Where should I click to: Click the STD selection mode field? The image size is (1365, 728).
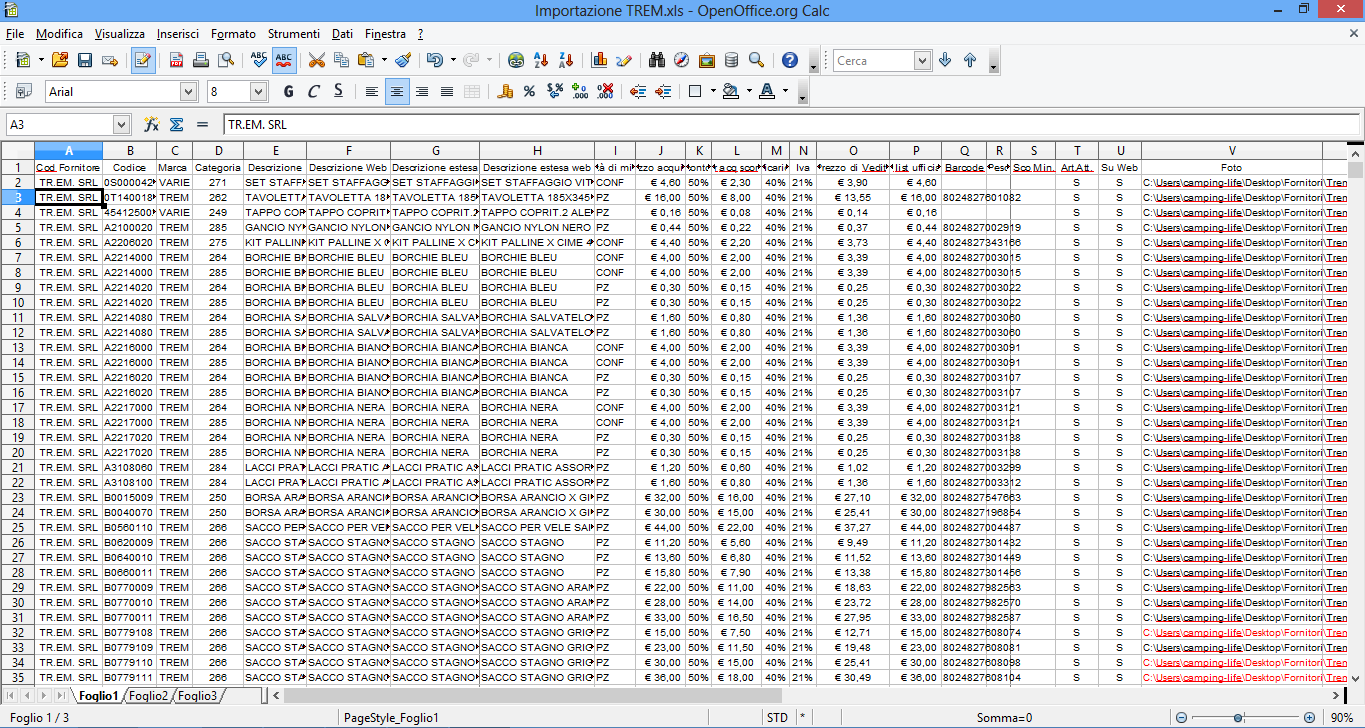[x=777, y=717]
